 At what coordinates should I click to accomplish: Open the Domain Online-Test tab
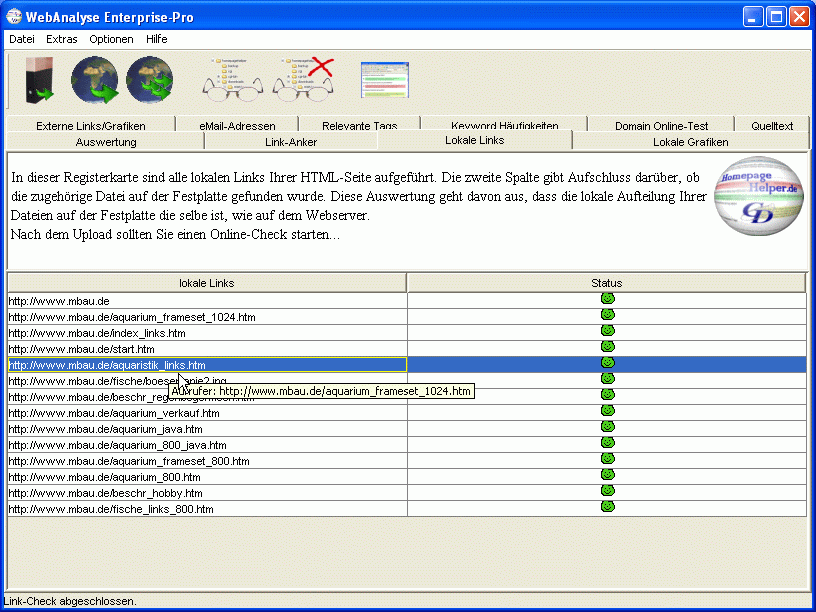click(x=661, y=126)
